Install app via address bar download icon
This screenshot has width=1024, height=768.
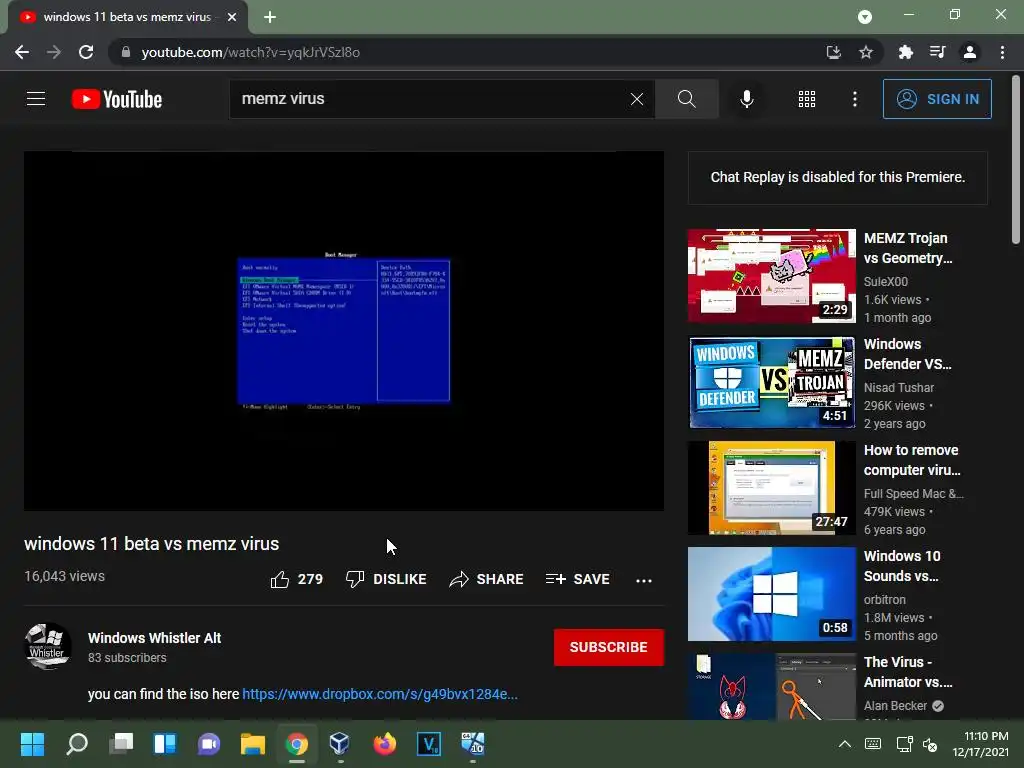point(833,52)
